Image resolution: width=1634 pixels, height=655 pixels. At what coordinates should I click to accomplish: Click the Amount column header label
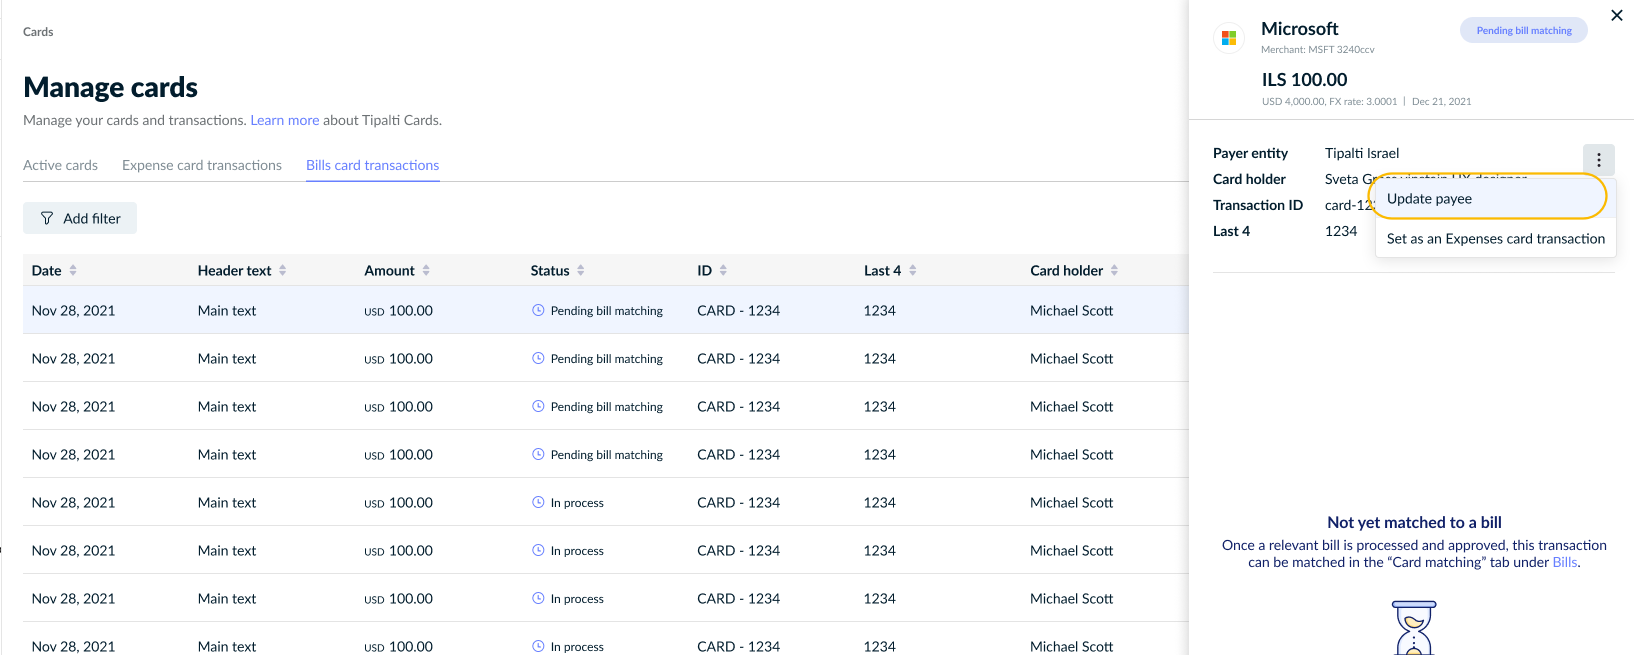(389, 270)
